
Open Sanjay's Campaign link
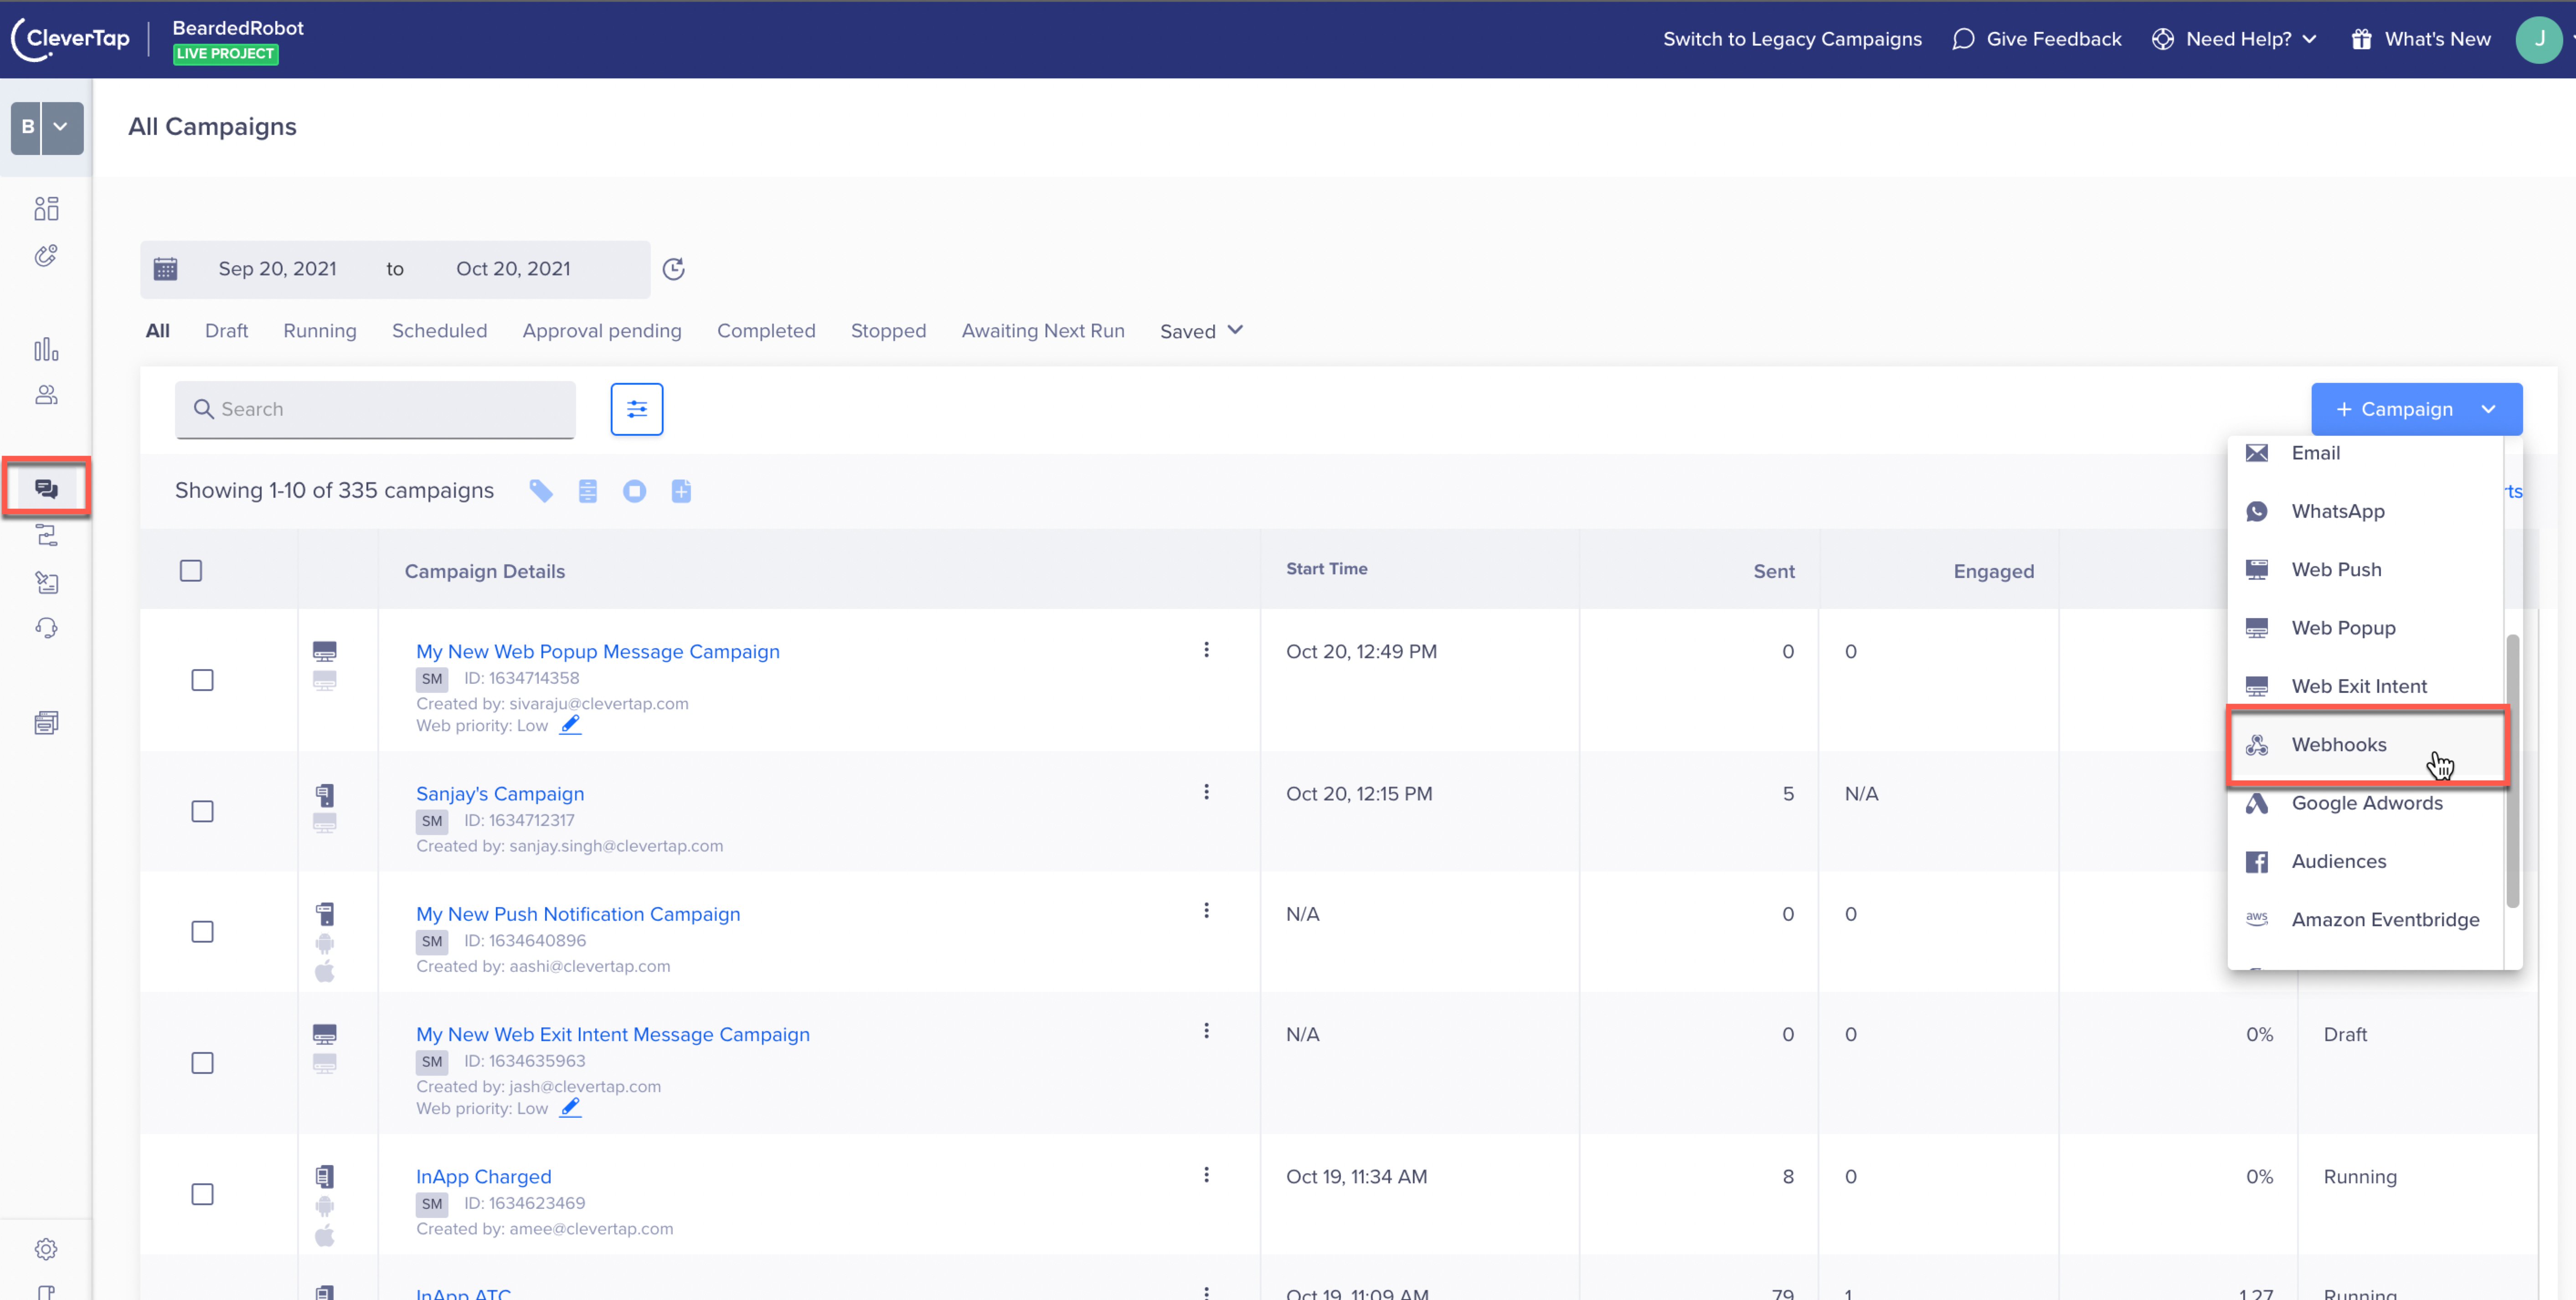click(x=500, y=794)
